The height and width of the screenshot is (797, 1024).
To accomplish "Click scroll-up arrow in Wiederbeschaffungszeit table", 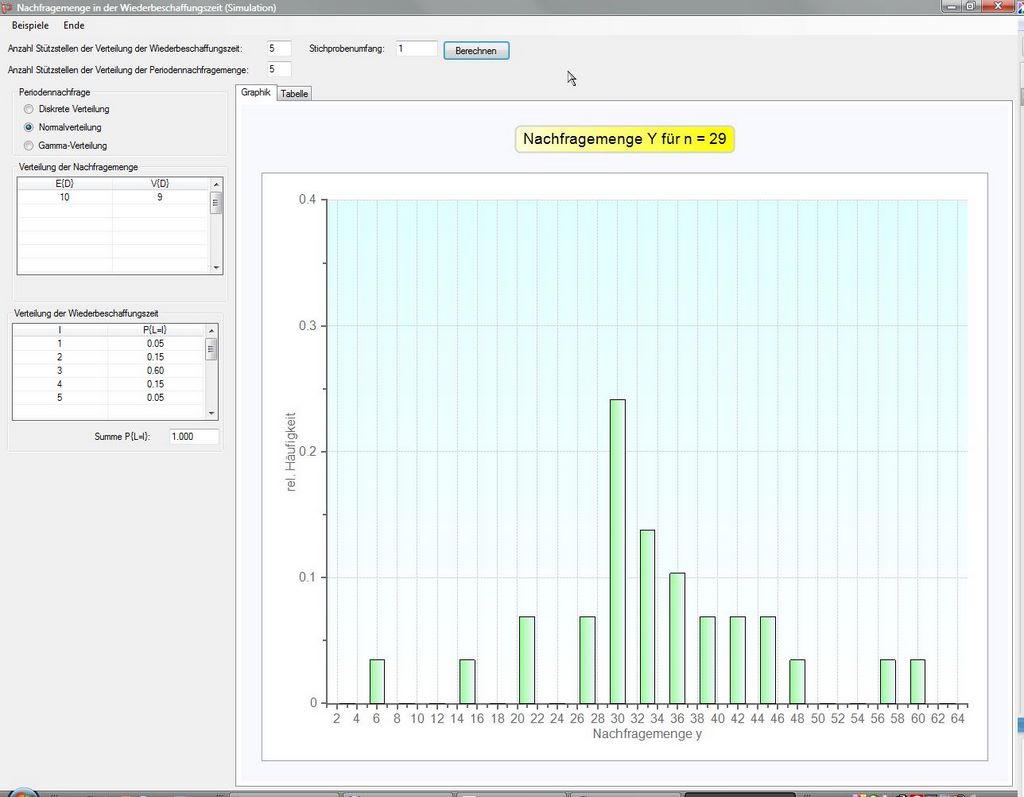I will (211, 330).
